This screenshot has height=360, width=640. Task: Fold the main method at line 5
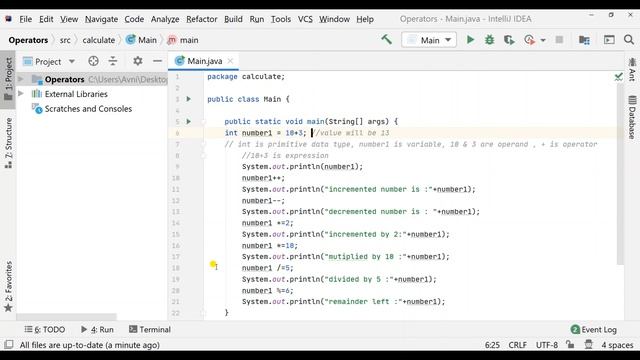click(203, 121)
